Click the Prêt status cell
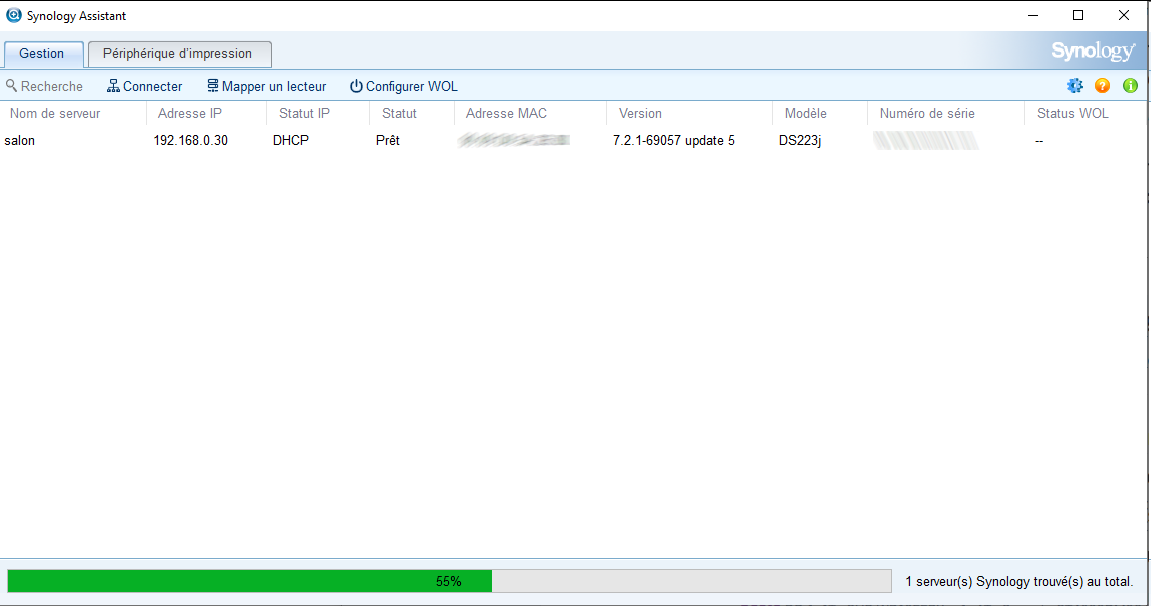 pyautogui.click(x=388, y=141)
